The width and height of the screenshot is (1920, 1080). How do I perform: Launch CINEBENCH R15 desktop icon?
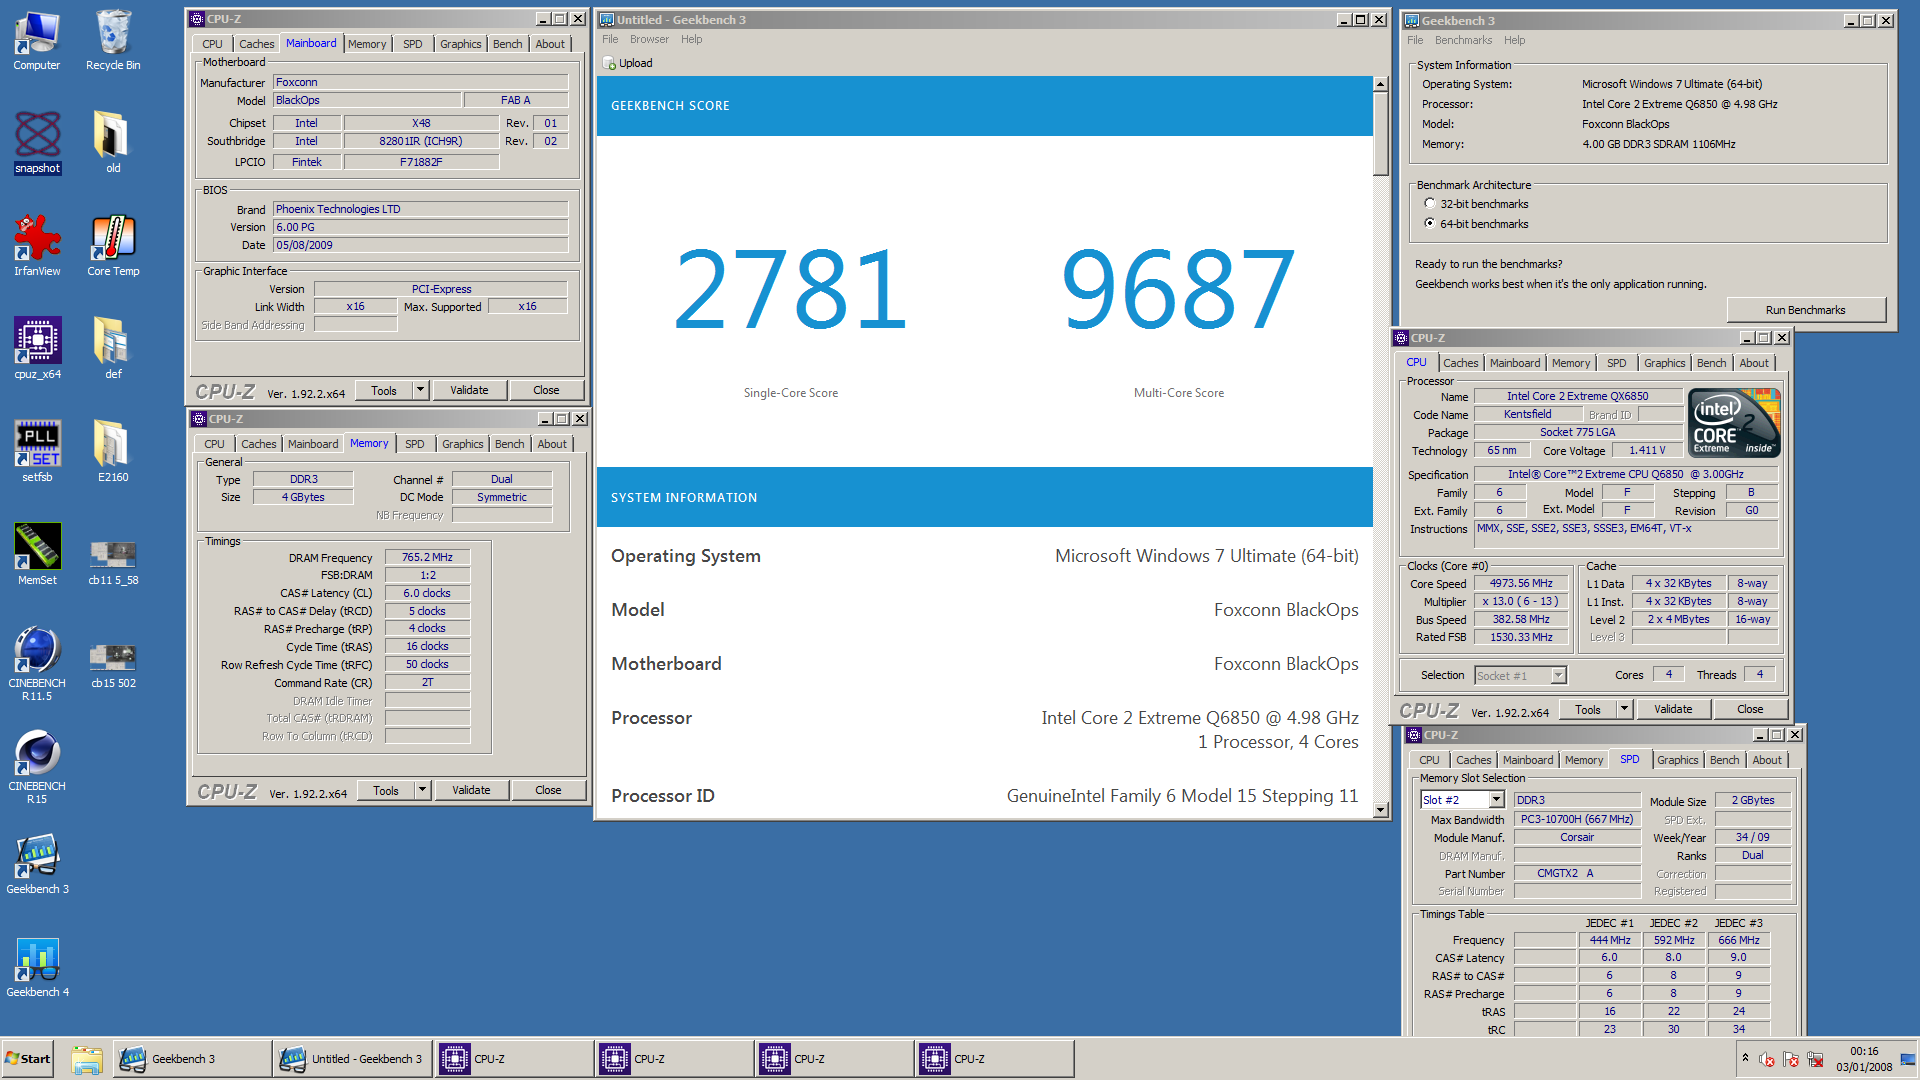(37, 768)
